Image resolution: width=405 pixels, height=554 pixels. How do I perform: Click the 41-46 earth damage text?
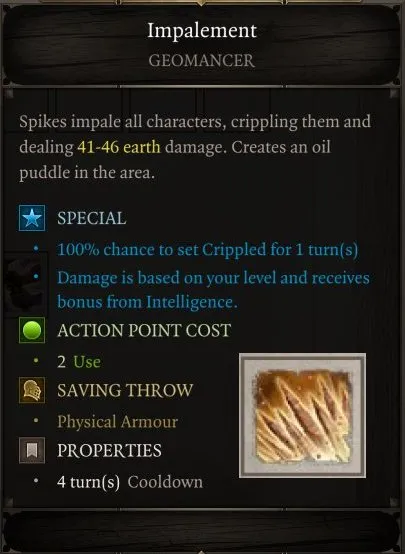click(x=119, y=147)
